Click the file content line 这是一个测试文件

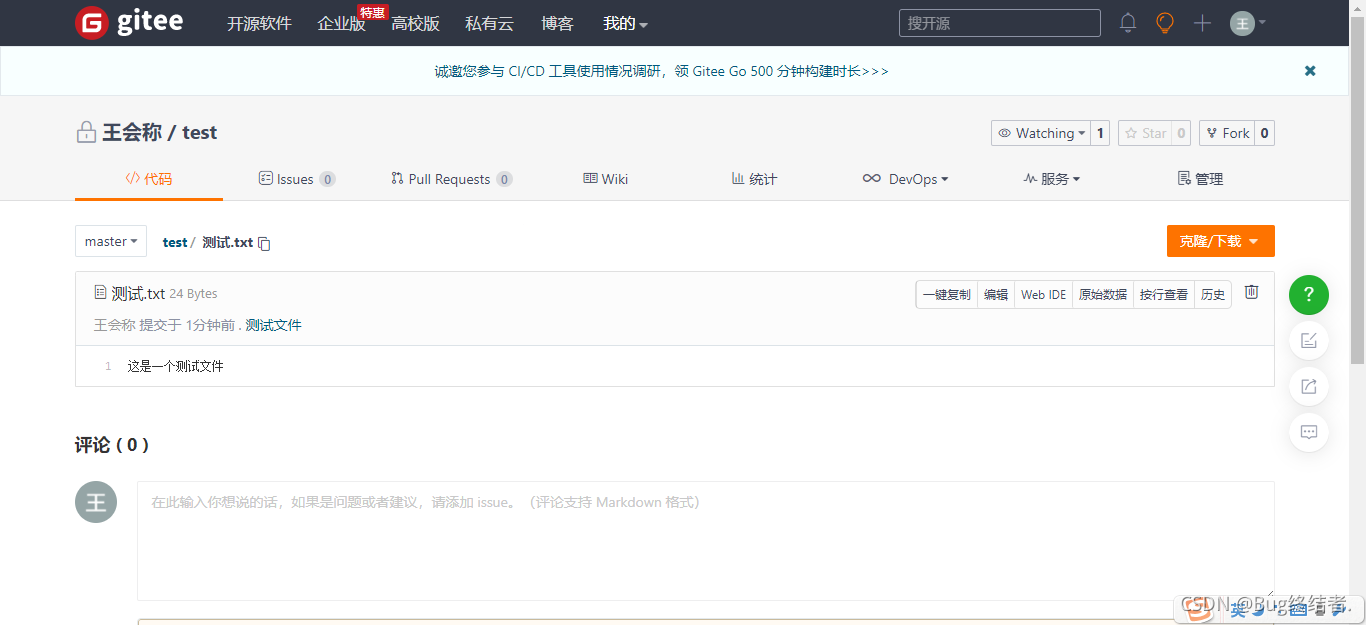(x=176, y=366)
